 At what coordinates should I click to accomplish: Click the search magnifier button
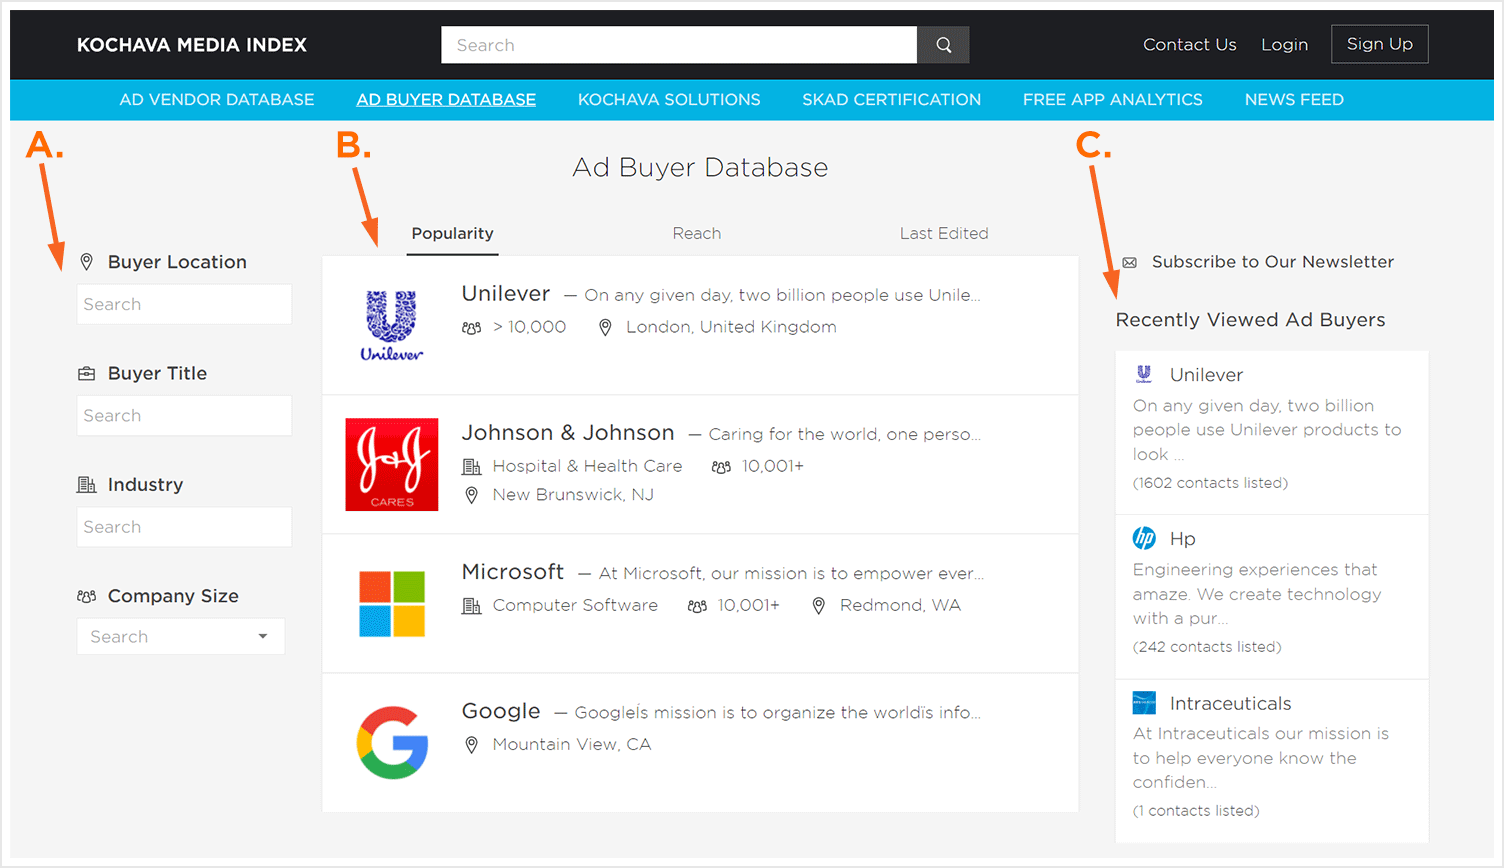(x=943, y=45)
